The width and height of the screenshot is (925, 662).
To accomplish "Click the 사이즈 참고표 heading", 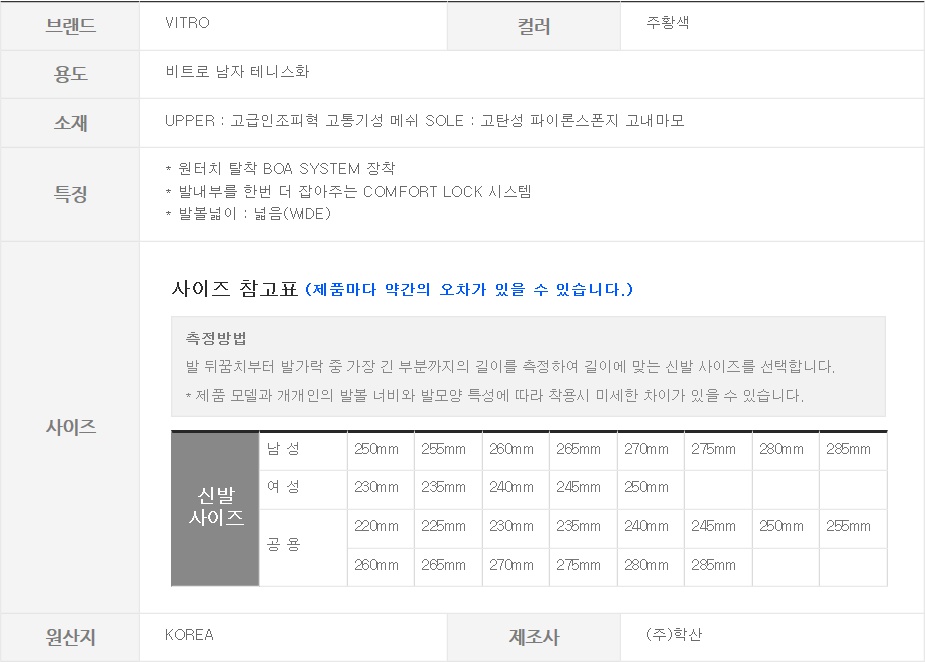I will [235, 290].
